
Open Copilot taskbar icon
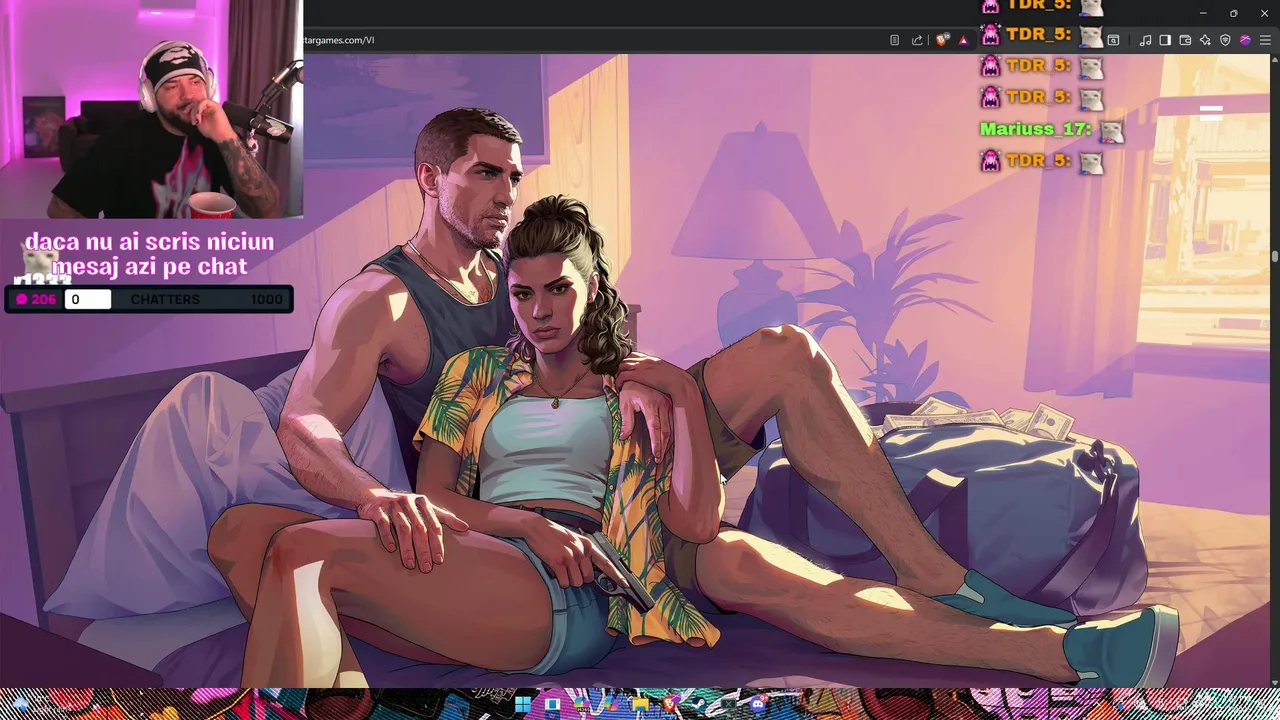pyautogui.click(x=611, y=704)
